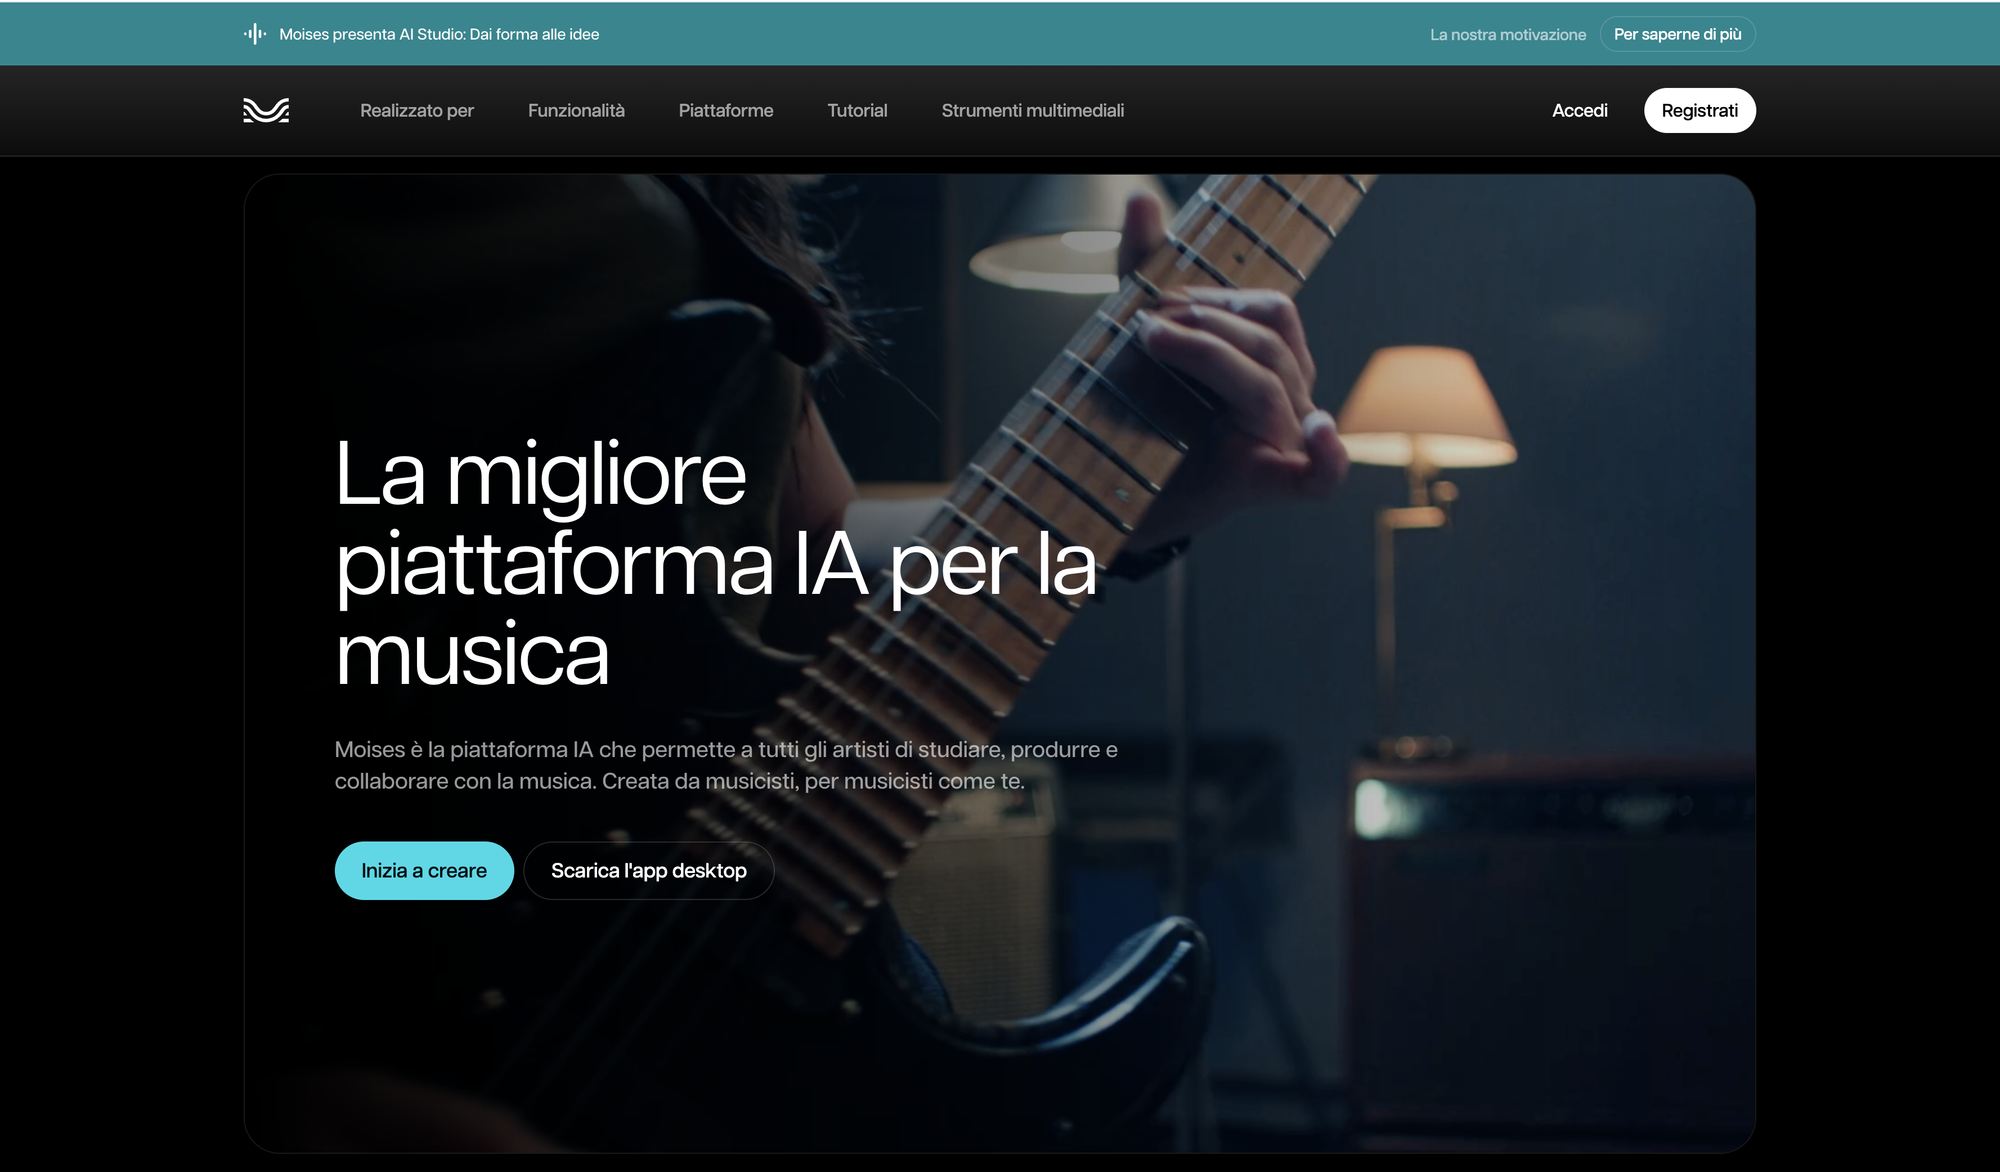Click the Moises description paragraph text
Screen dimensions: 2000x1172
[726, 765]
